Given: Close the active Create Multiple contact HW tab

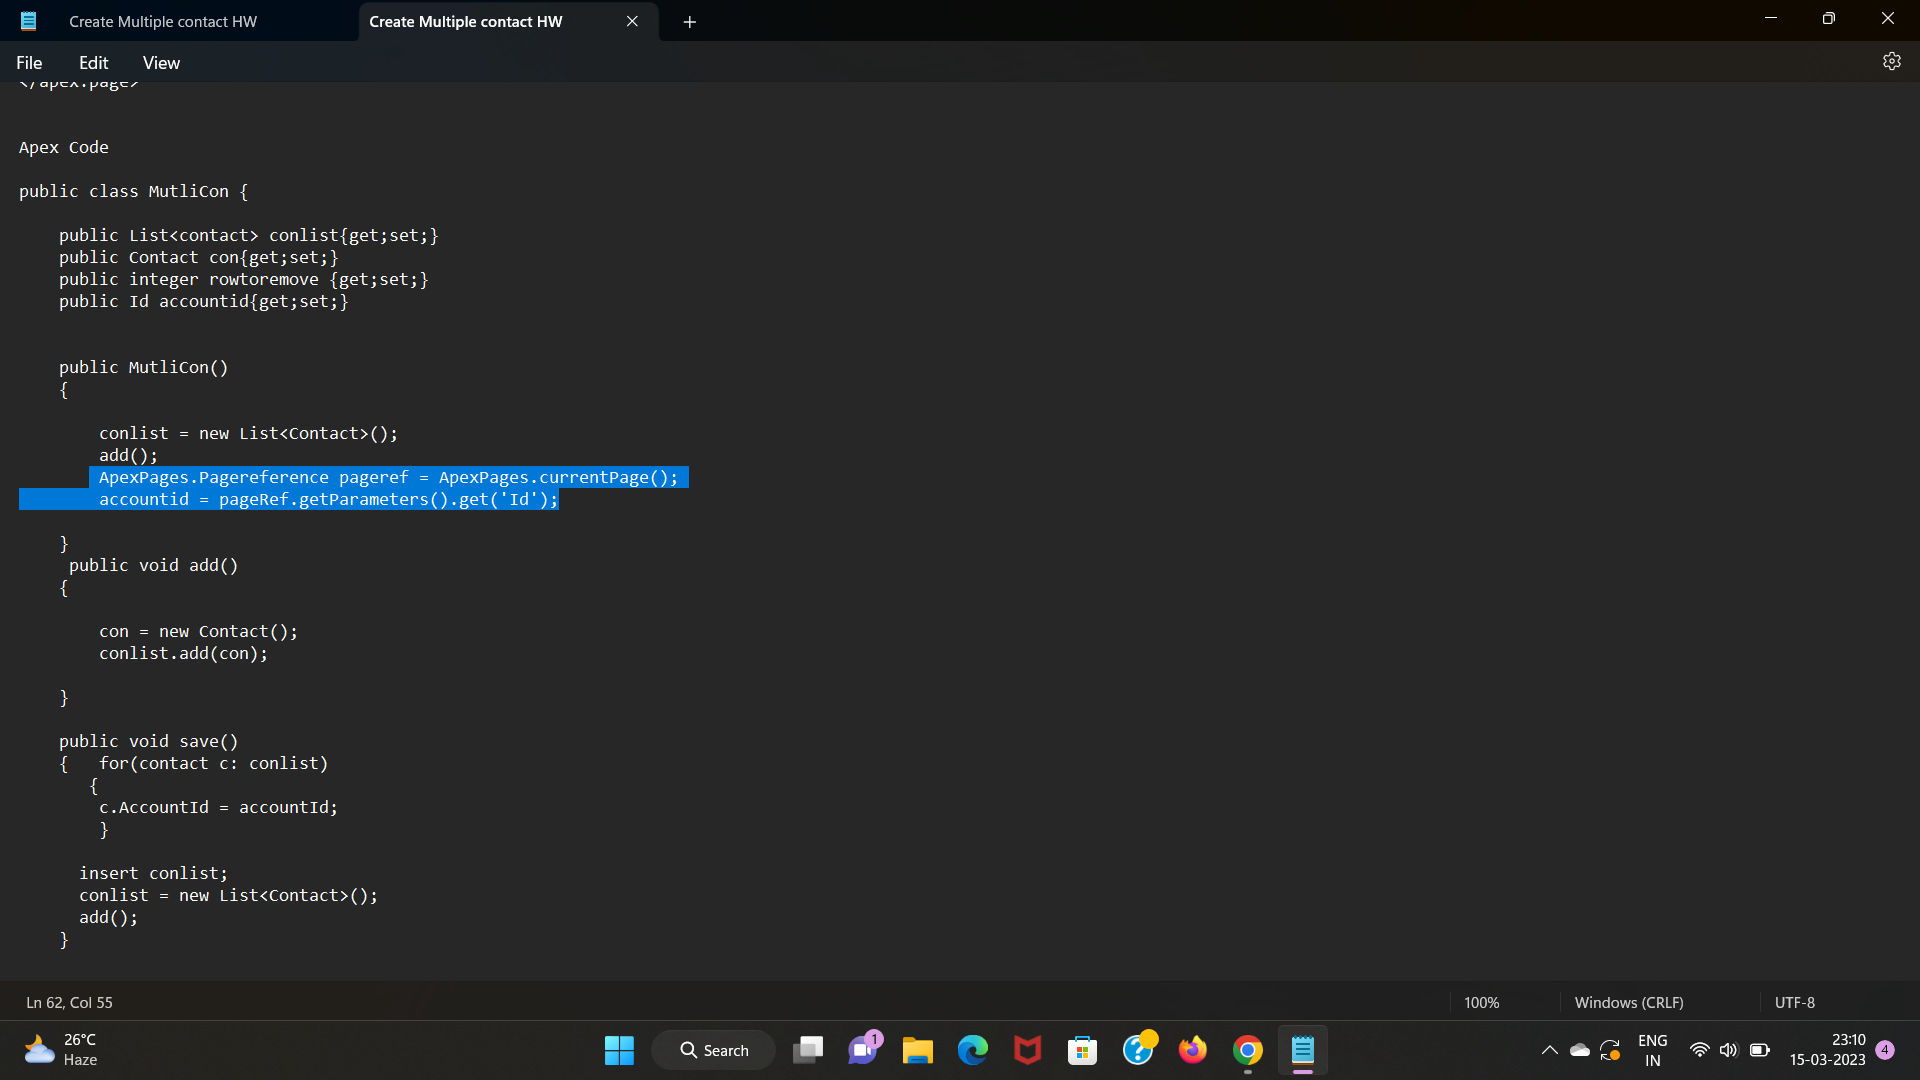Looking at the screenshot, I should (x=632, y=21).
